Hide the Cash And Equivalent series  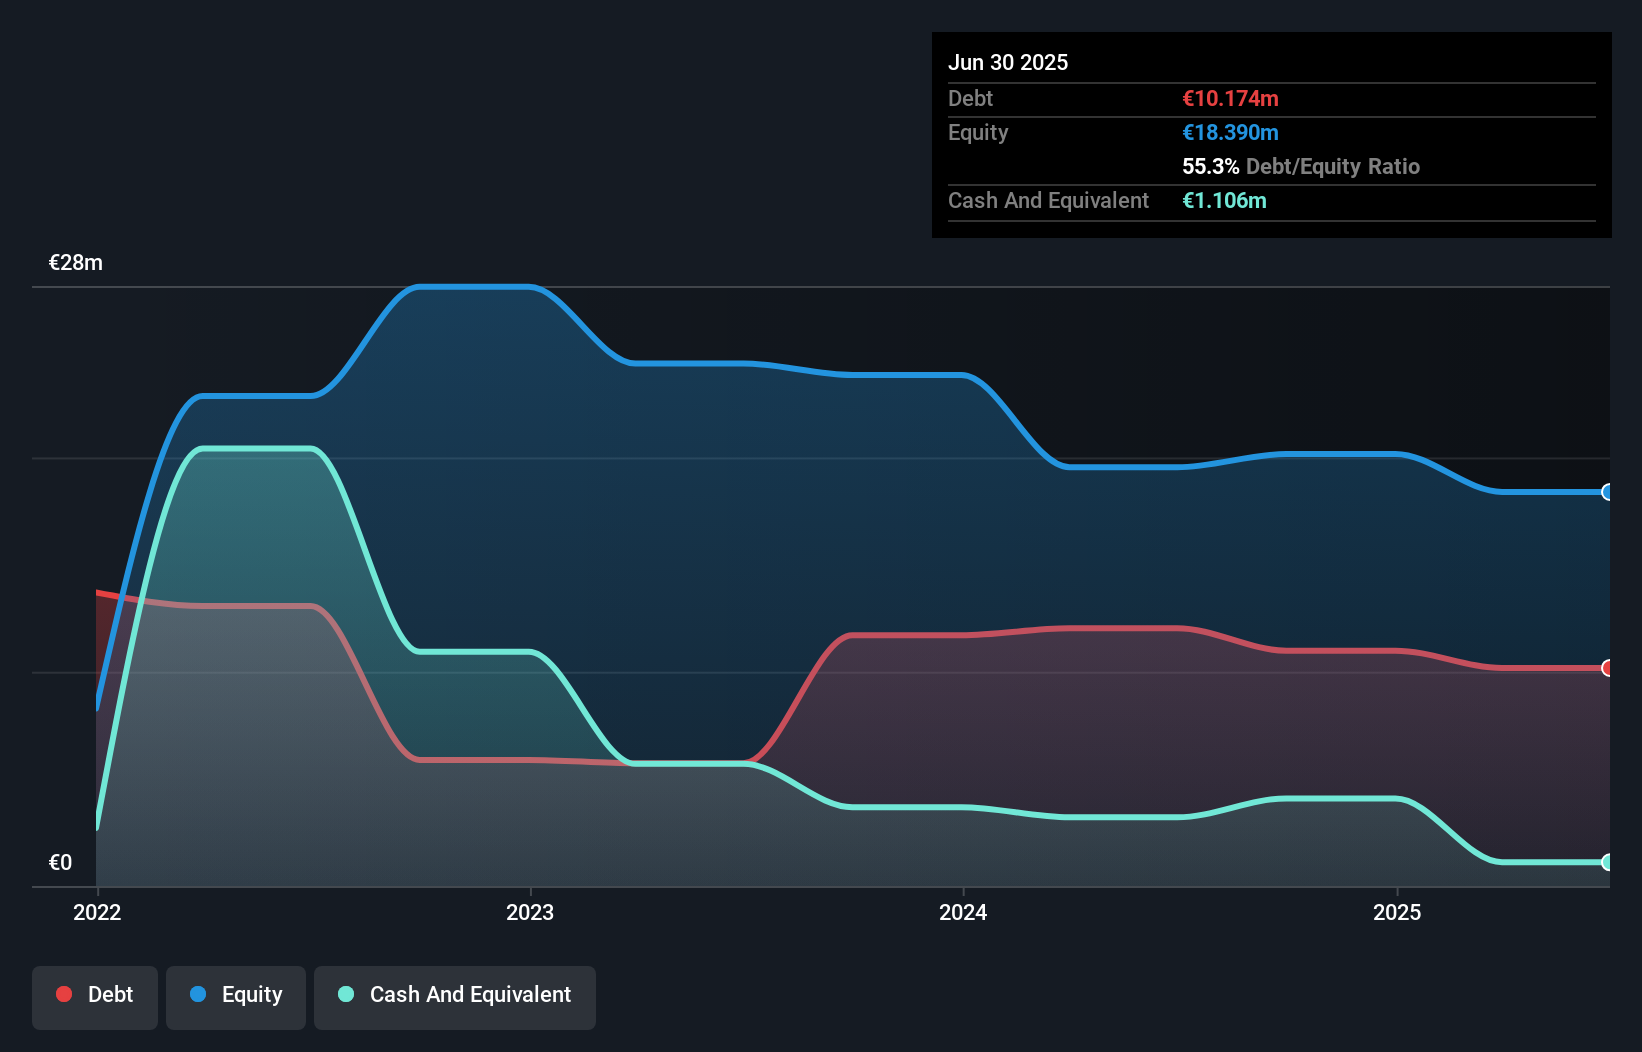coord(455,995)
